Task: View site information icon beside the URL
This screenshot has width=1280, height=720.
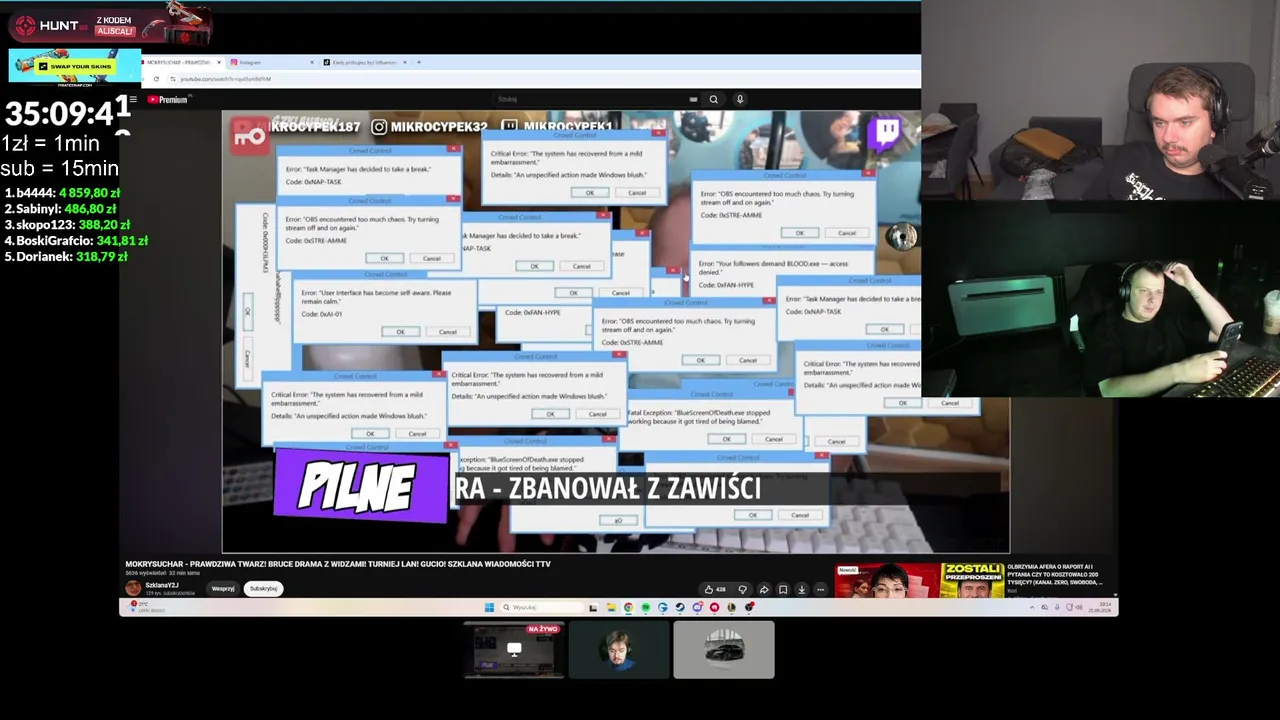Action: click(x=172, y=78)
